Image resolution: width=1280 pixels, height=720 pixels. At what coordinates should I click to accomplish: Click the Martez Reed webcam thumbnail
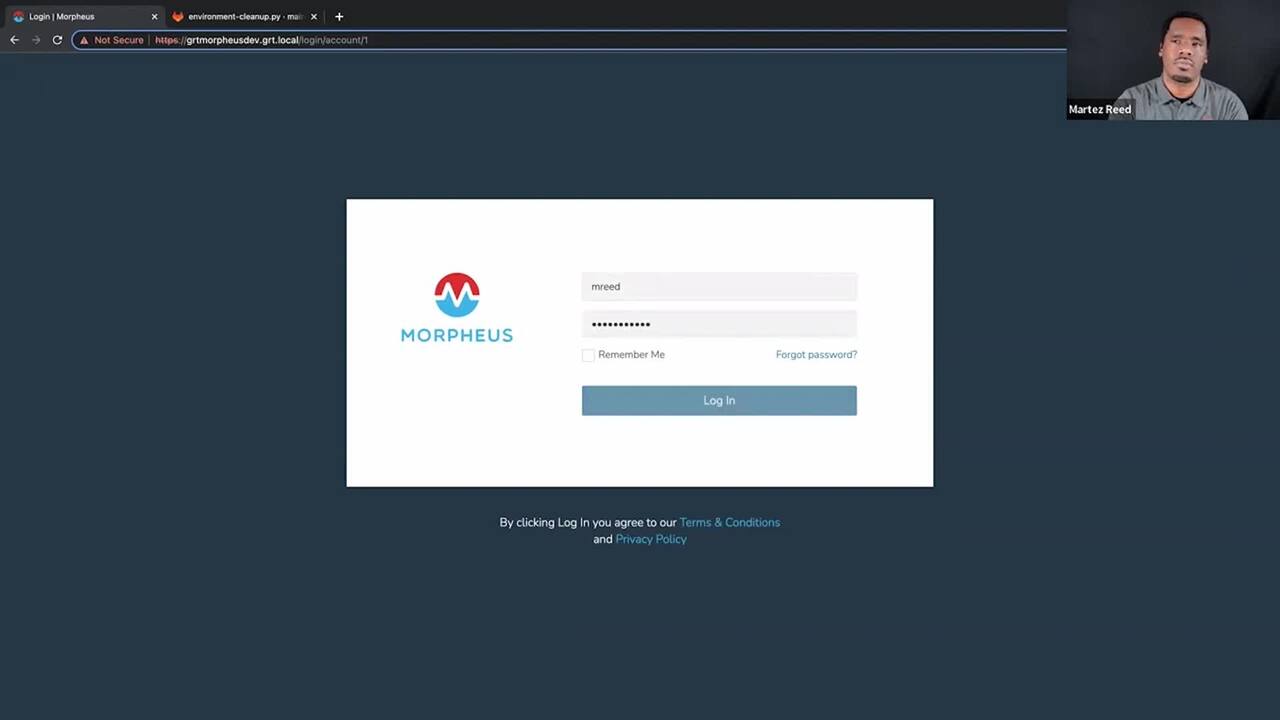pos(1172,60)
